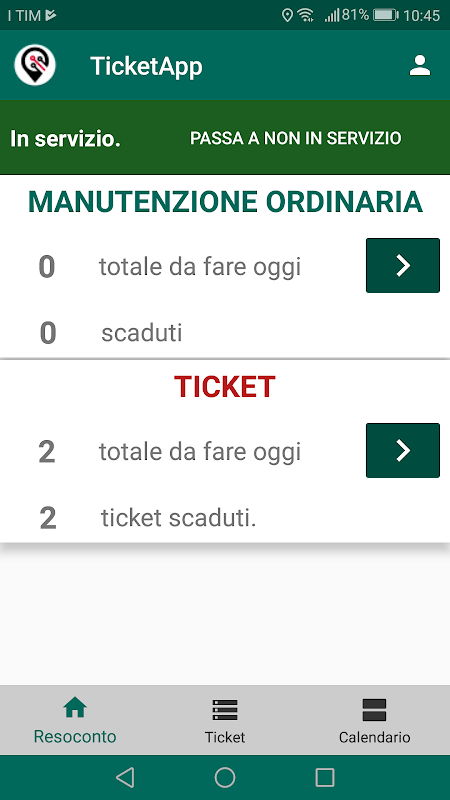Viewport: 450px width, 800px height.
Task: Select the Calendario tab label
Action: pos(374,737)
